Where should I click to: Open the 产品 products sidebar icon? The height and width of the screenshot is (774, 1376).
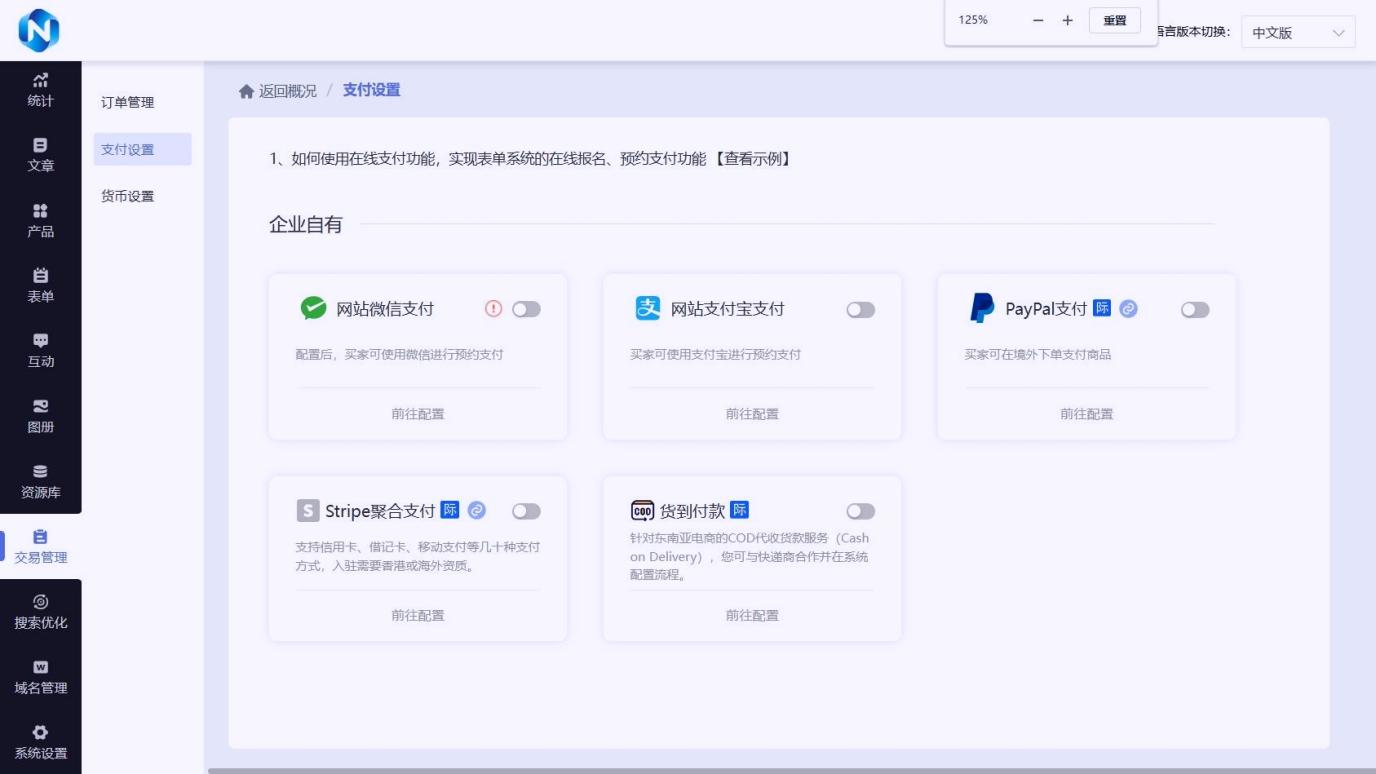click(40, 211)
